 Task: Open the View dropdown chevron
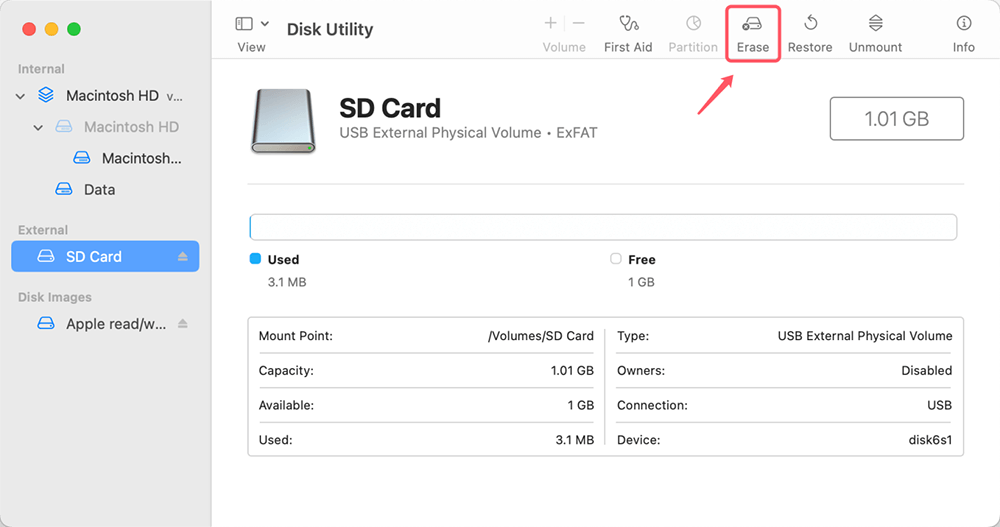coord(265,24)
